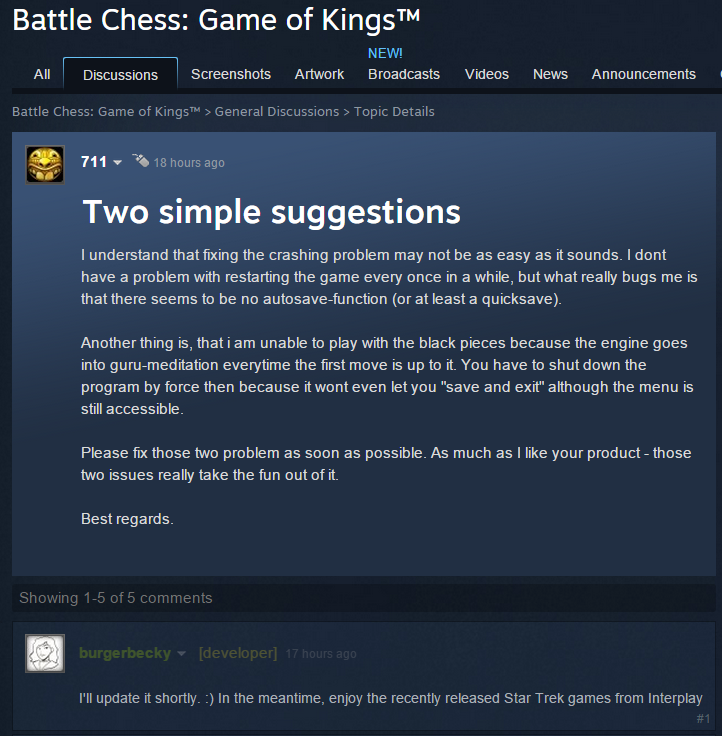
Task: Click the Battle Chess breadcrumb link
Action: click(x=106, y=112)
